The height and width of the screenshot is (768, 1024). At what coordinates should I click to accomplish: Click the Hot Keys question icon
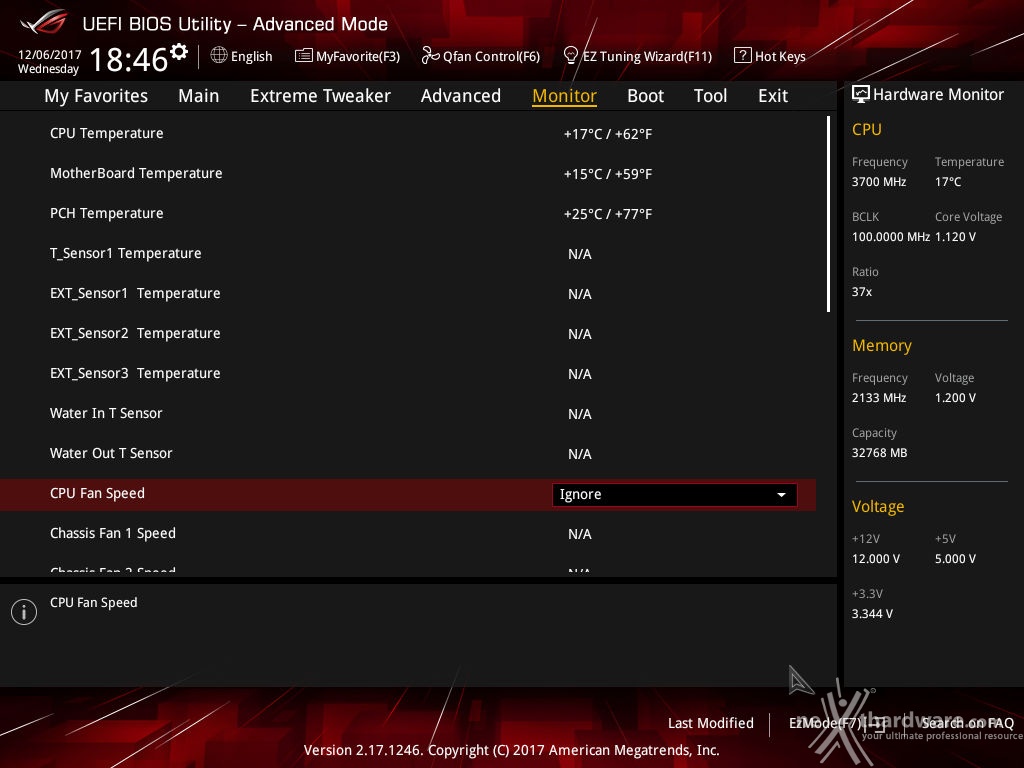click(x=743, y=56)
